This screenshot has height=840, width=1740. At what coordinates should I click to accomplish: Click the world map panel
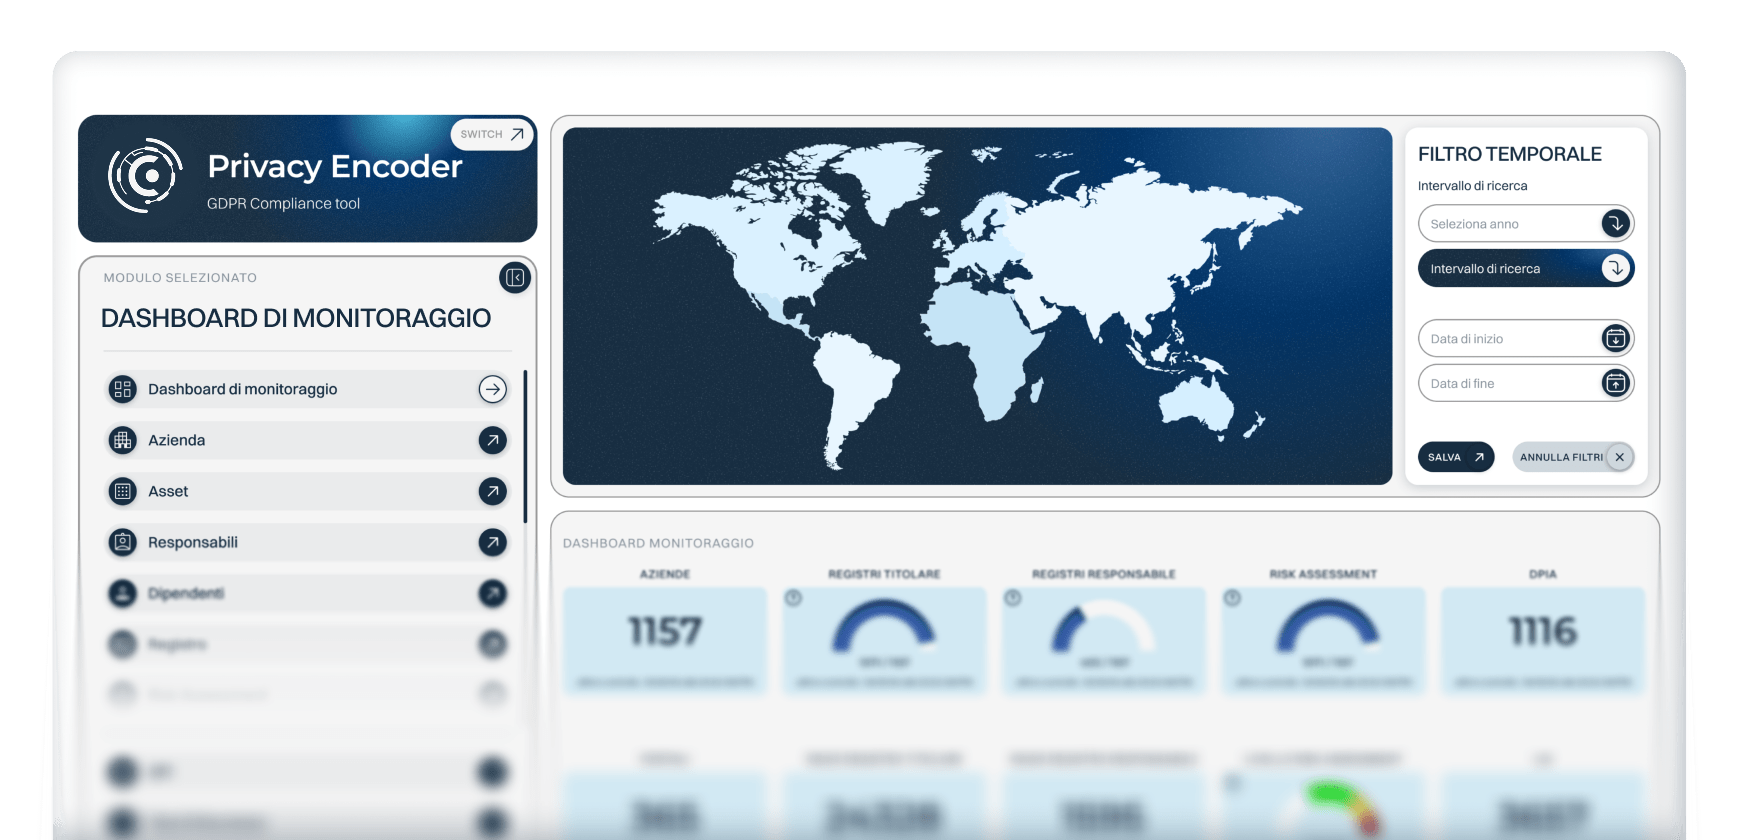point(977,306)
